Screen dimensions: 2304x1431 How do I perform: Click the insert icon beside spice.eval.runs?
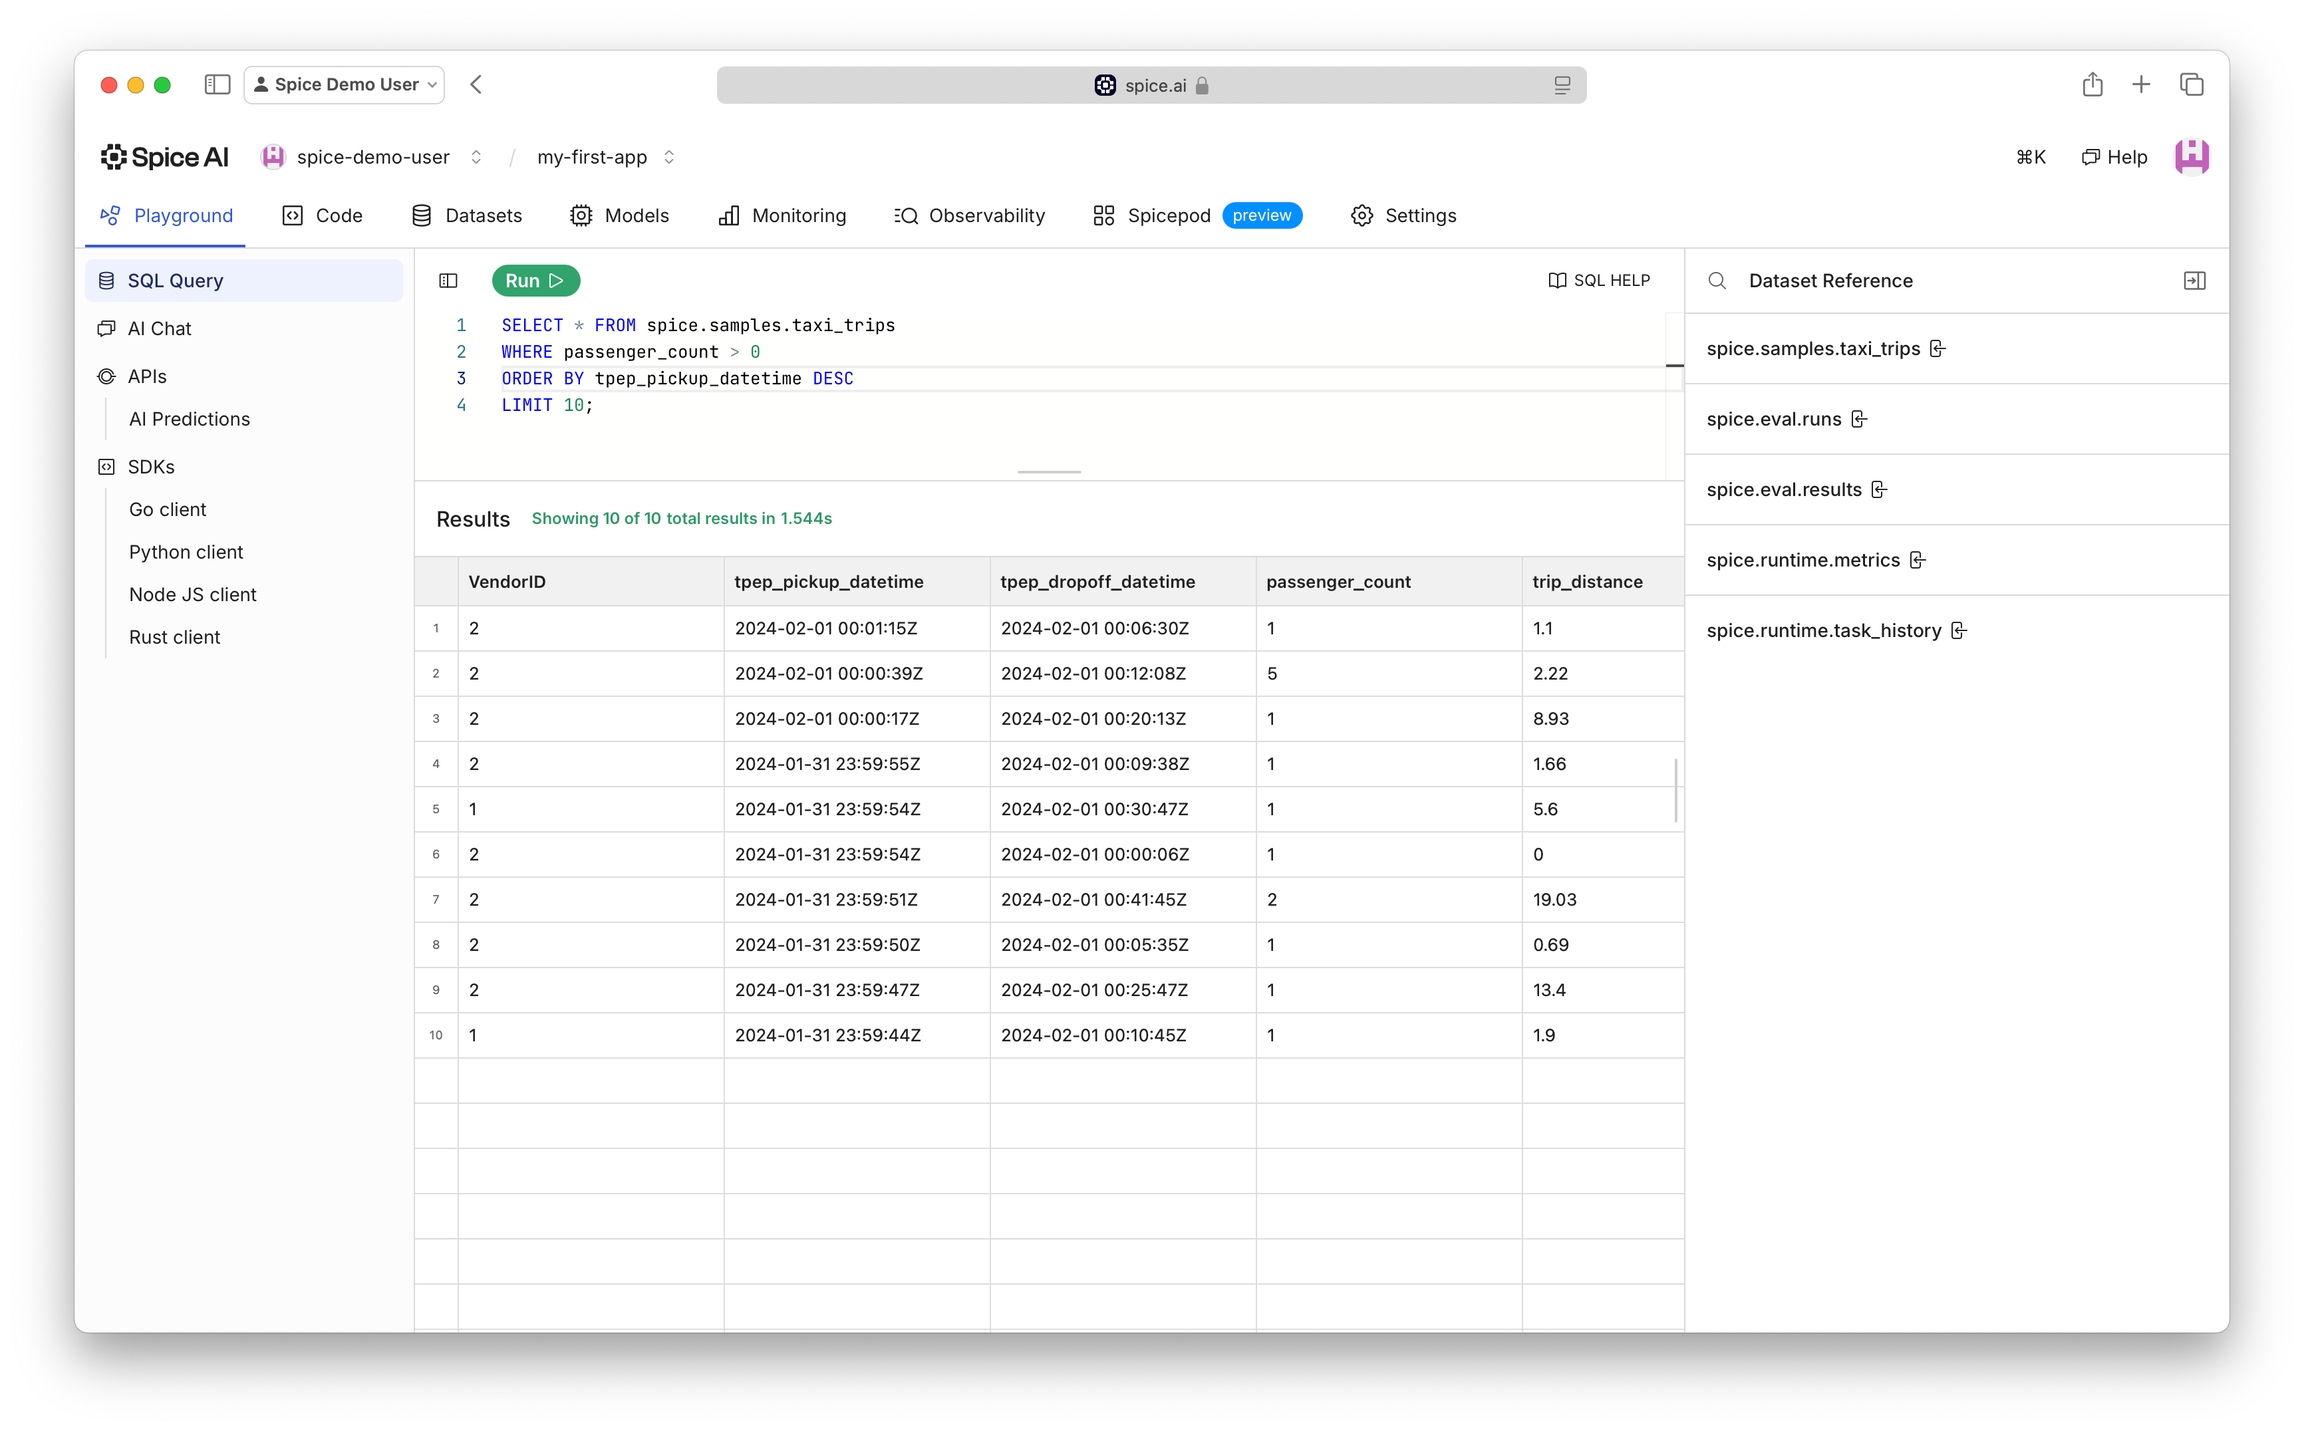pos(1858,419)
